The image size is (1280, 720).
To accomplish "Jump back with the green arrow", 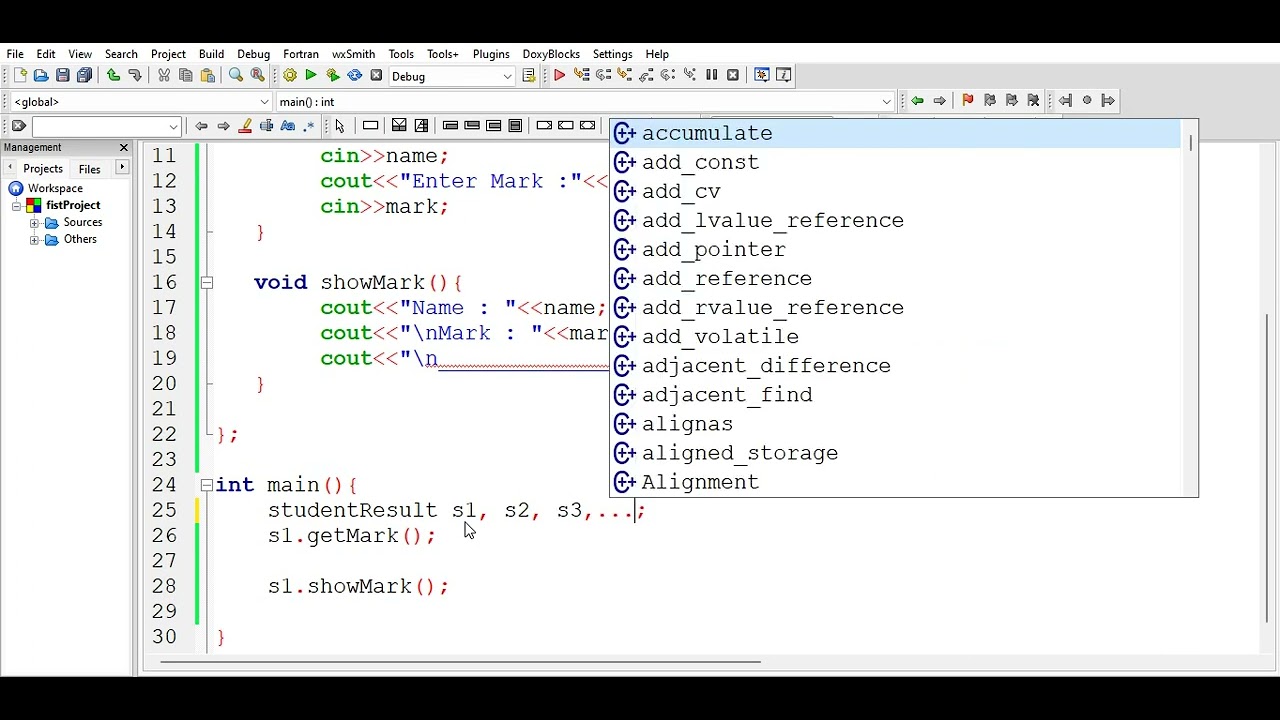I will coord(917,101).
